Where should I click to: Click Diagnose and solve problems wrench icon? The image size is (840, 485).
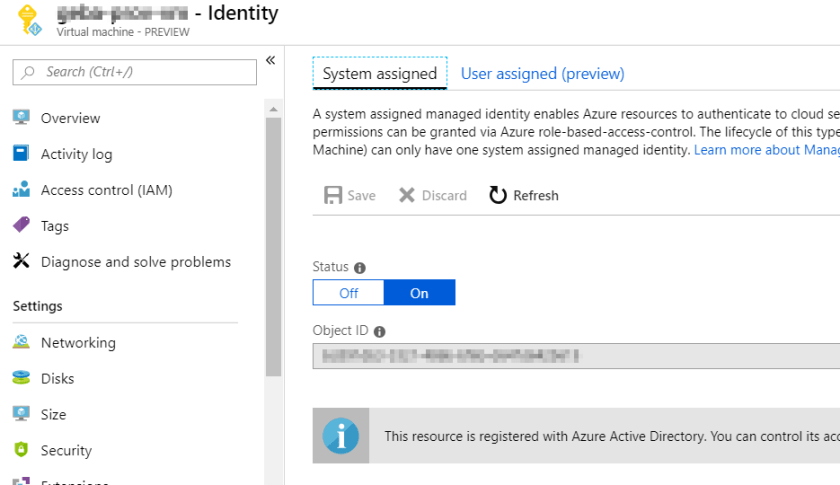(x=21, y=262)
